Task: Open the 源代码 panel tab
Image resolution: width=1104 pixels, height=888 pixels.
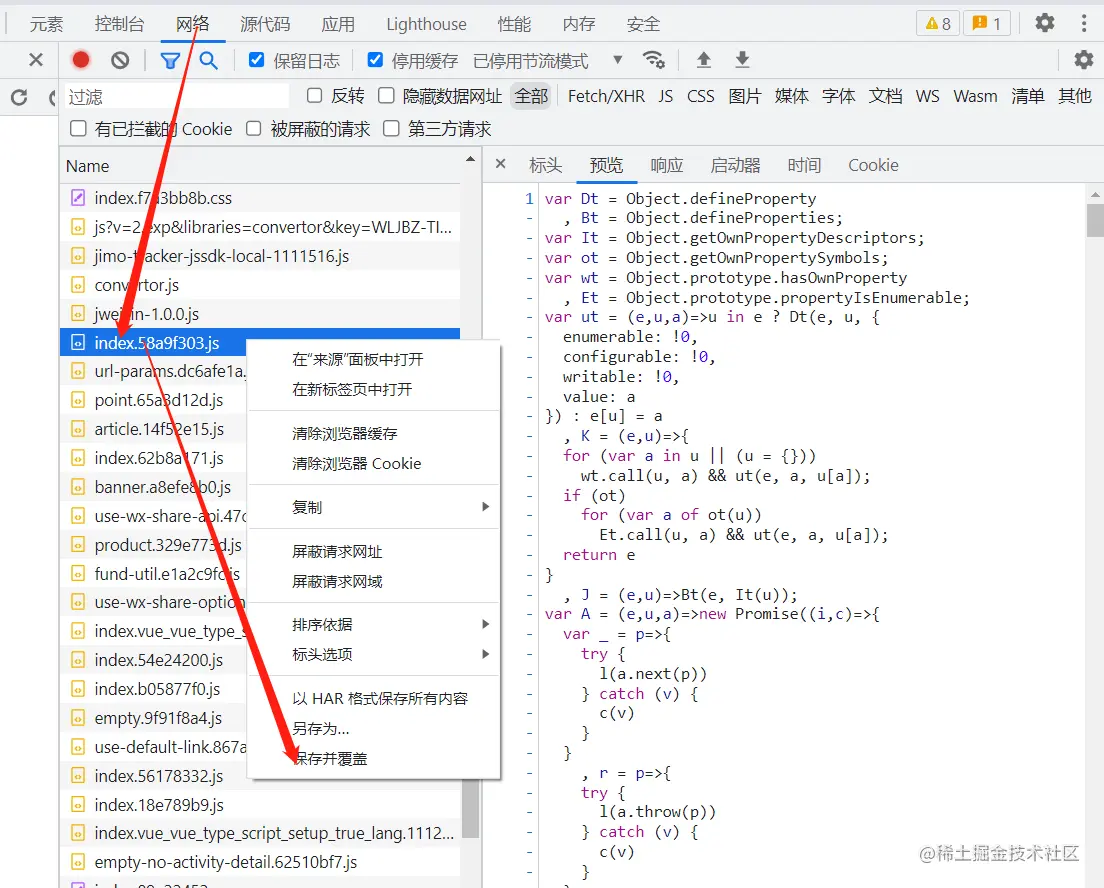Action: click(x=265, y=24)
